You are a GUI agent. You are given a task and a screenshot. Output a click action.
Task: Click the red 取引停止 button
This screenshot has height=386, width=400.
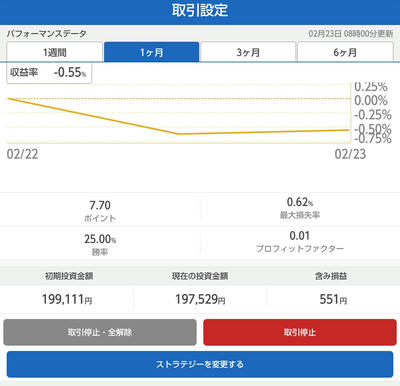300,332
